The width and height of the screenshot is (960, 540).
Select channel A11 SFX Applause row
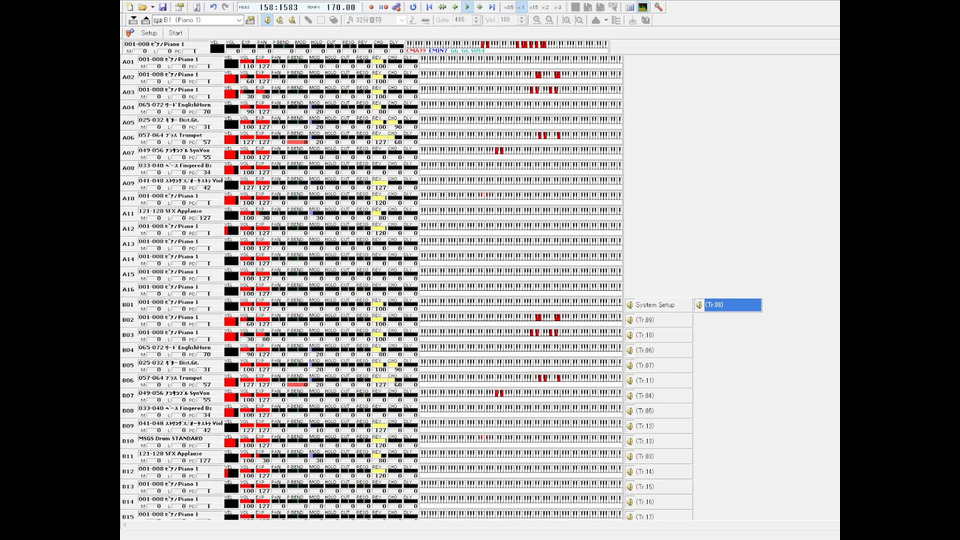(x=372, y=214)
